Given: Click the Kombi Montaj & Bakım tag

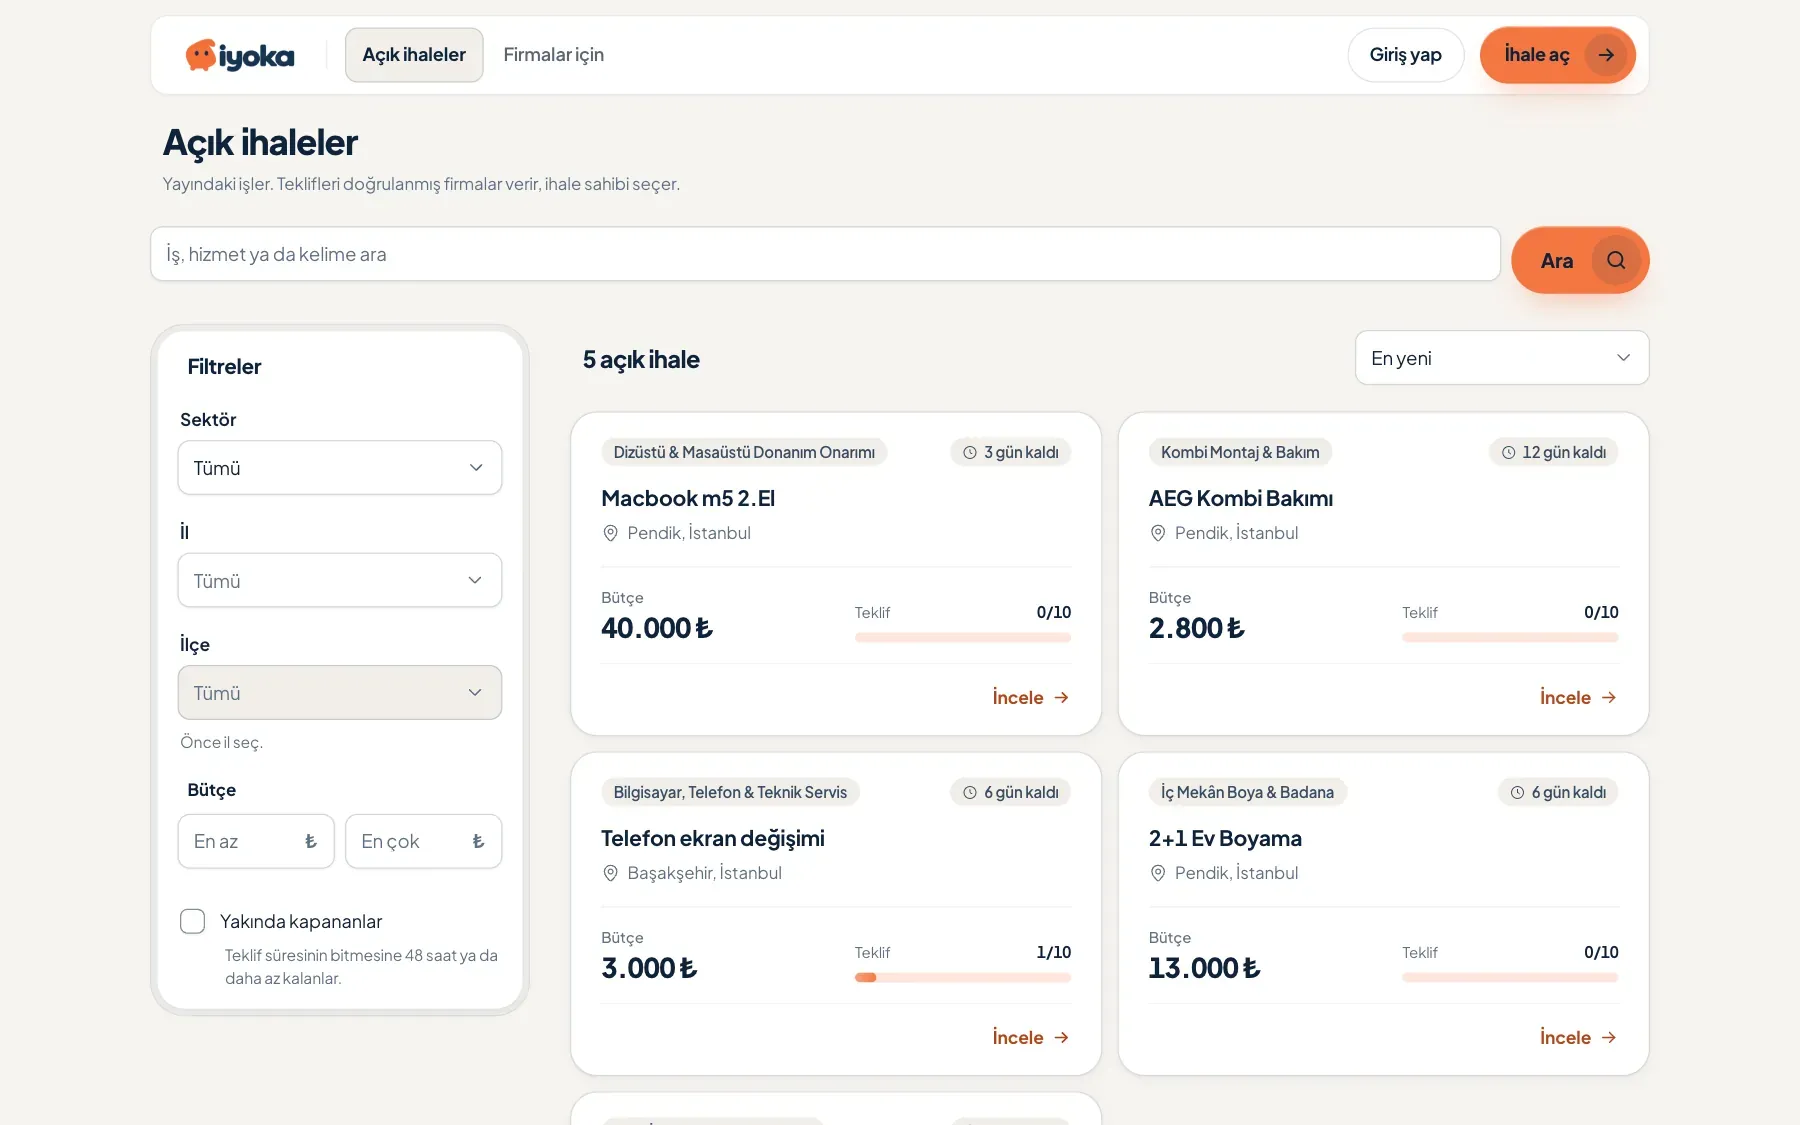Looking at the screenshot, I should [x=1240, y=452].
